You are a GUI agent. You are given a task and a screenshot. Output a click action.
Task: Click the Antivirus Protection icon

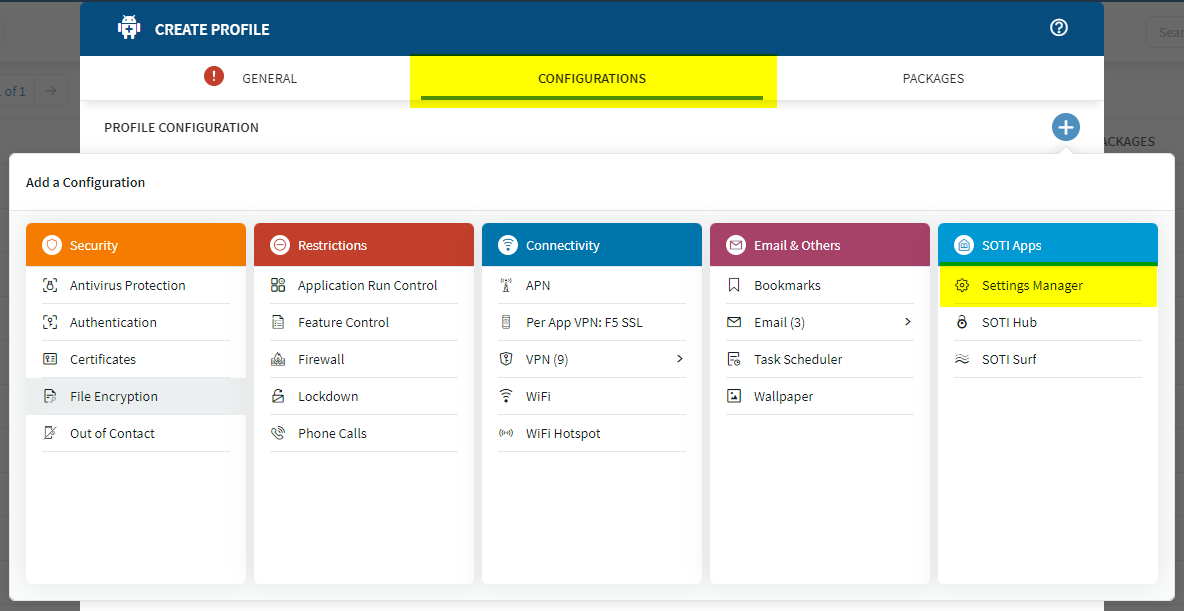click(50, 286)
